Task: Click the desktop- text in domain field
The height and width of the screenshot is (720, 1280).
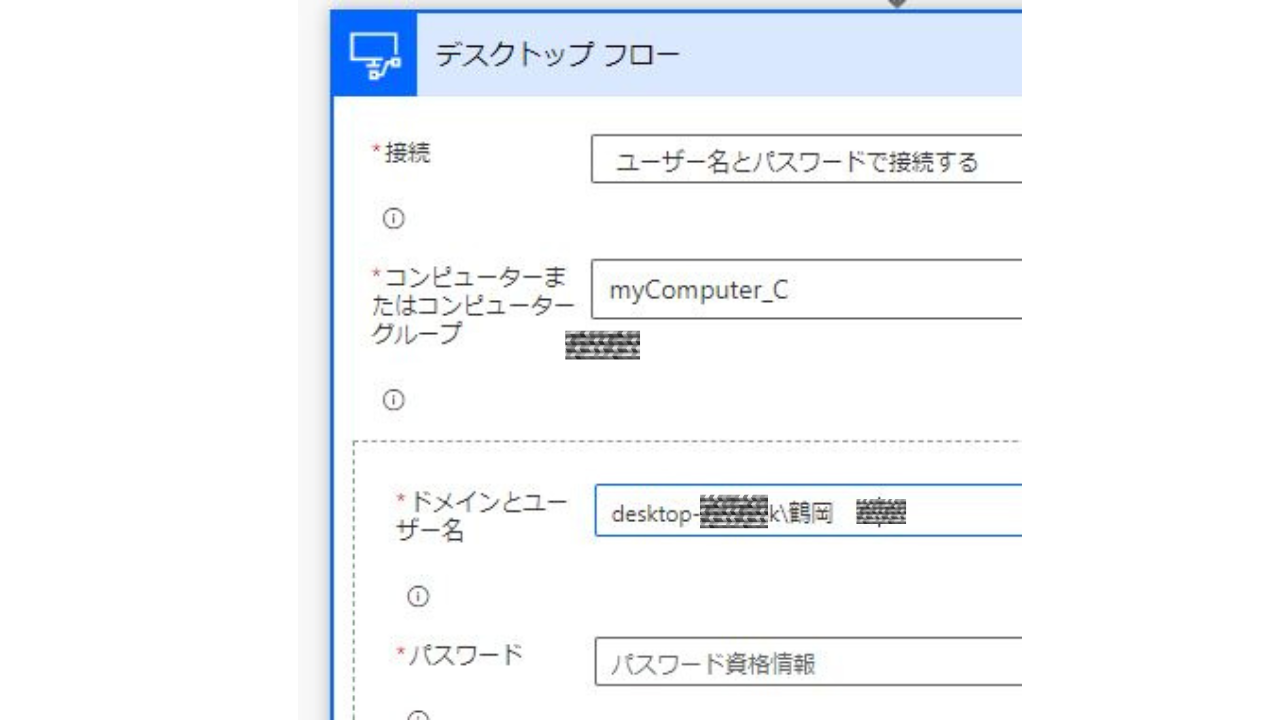Action: (x=654, y=513)
